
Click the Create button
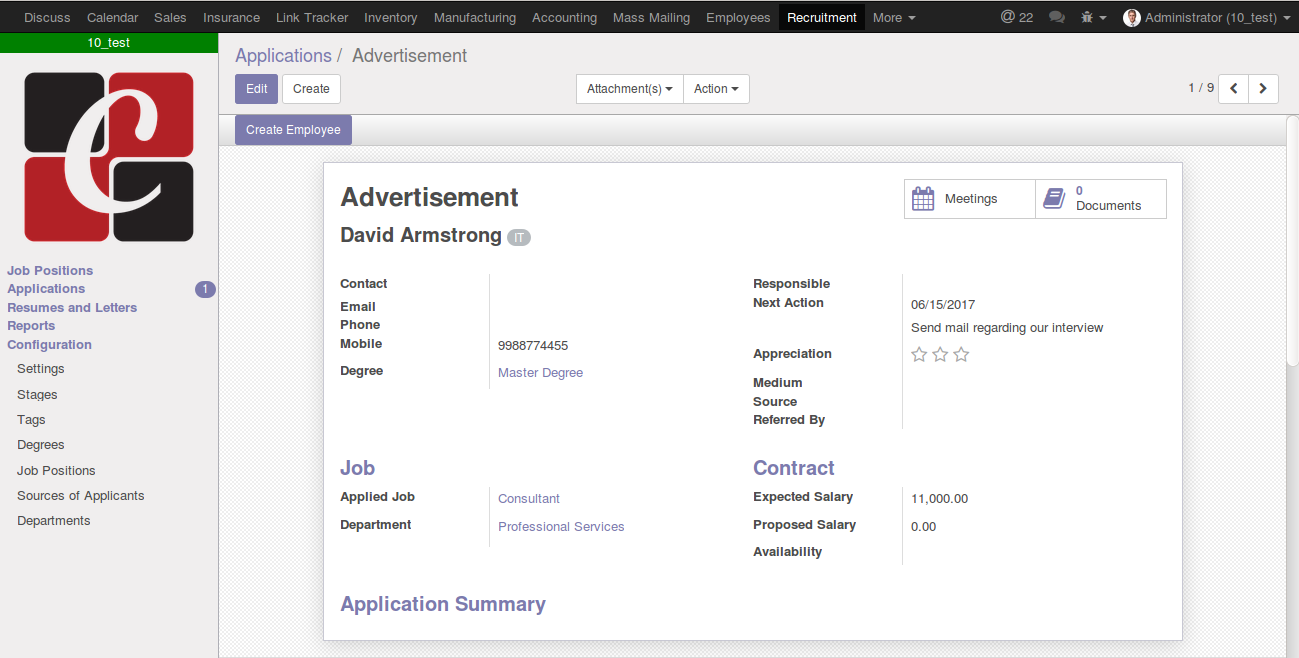(x=311, y=89)
